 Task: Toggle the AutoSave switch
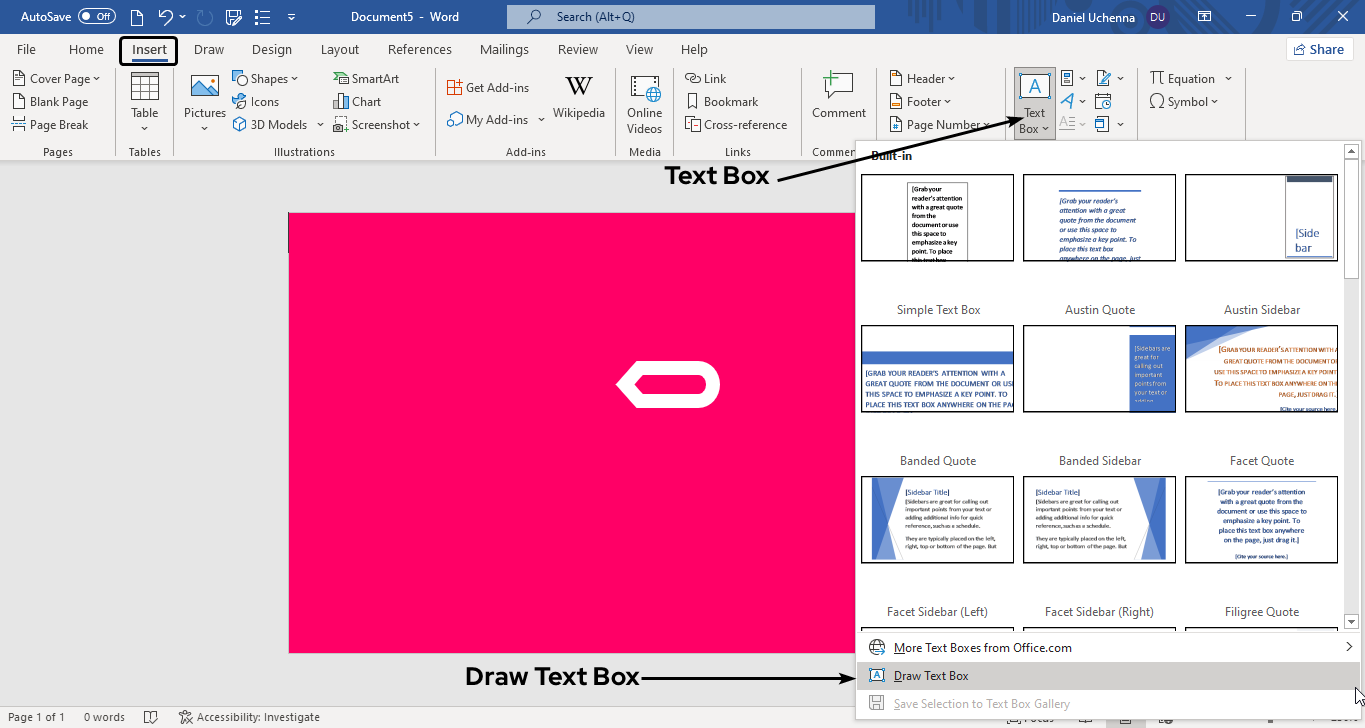point(96,17)
